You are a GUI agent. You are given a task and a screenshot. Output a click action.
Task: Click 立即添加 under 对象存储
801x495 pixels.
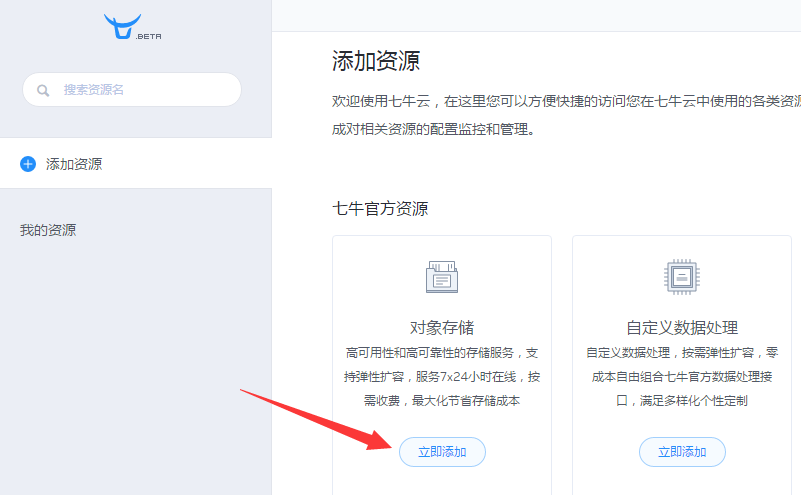click(x=442, y=452)
